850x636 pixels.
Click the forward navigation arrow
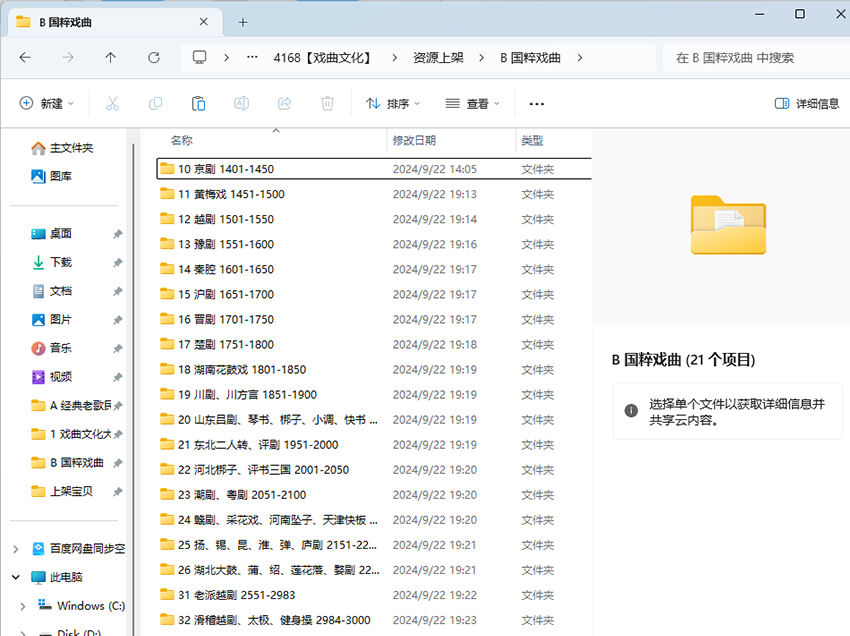[x=68, y=57]
